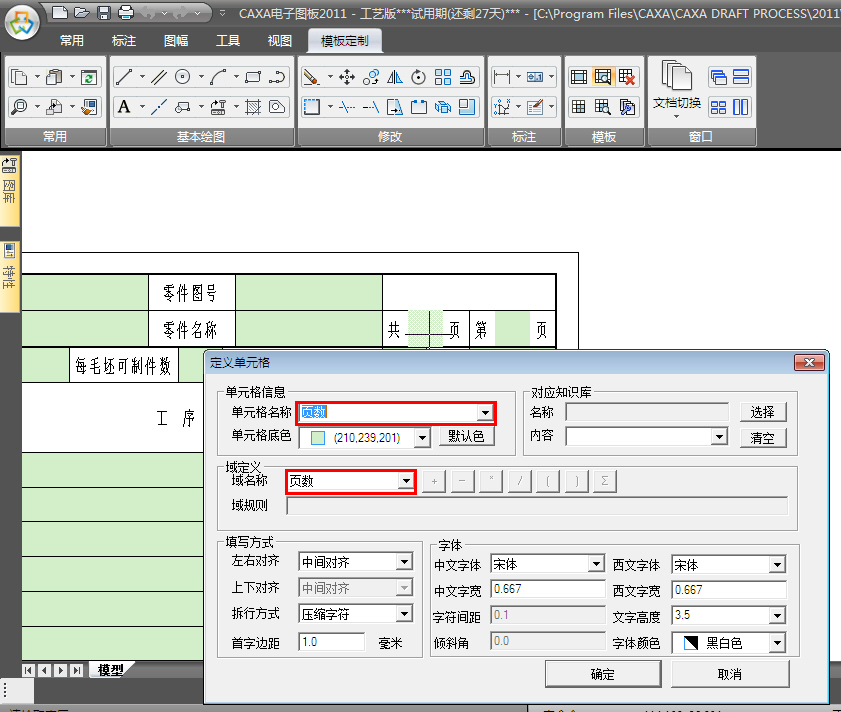Screen dimensions: 841x712
Task: Open the 视图 ribbon tab
Action: point(280,41)
